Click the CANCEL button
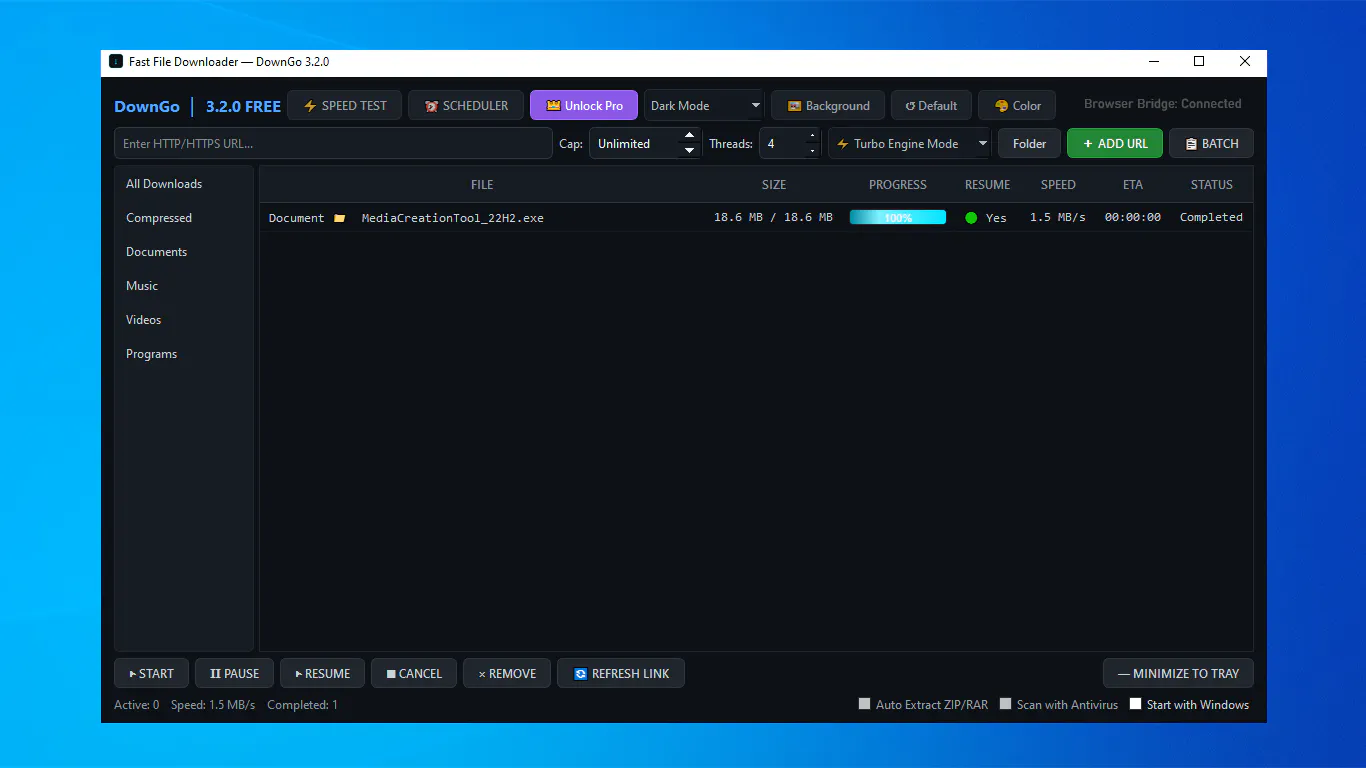 click(414, 673)
